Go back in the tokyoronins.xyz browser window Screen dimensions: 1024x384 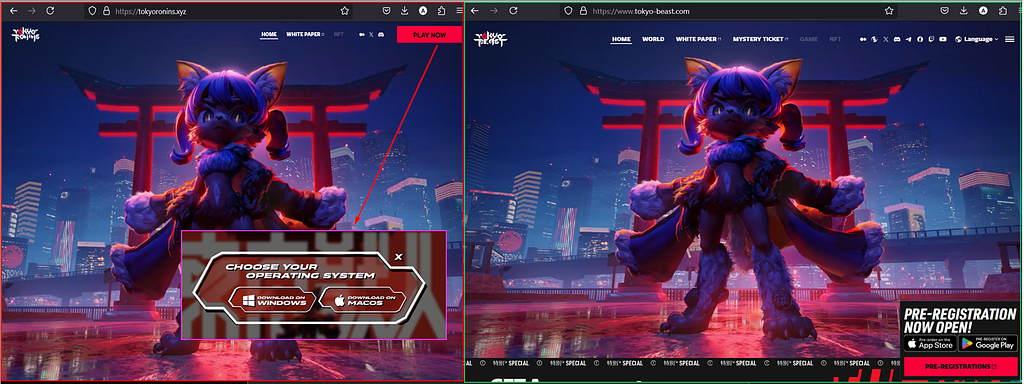point(13,11)
